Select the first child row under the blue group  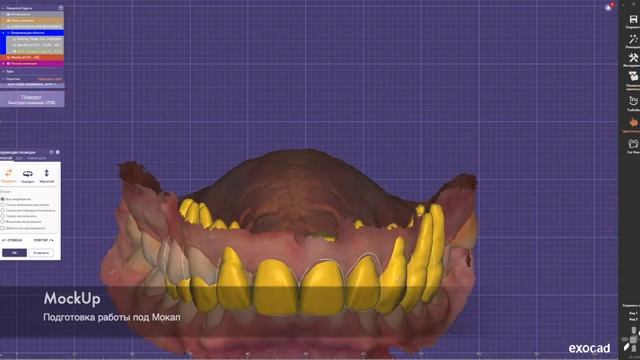(x=35, y=39)
